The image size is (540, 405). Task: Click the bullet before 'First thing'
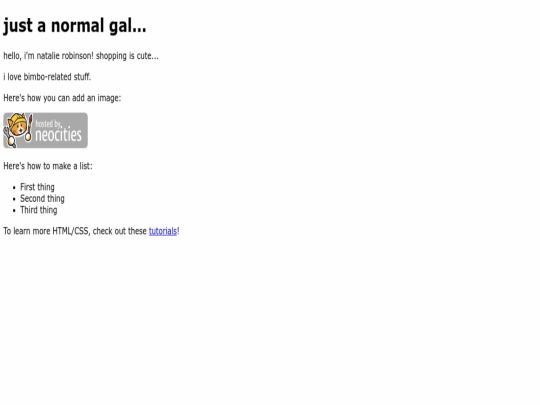point(14,188)
